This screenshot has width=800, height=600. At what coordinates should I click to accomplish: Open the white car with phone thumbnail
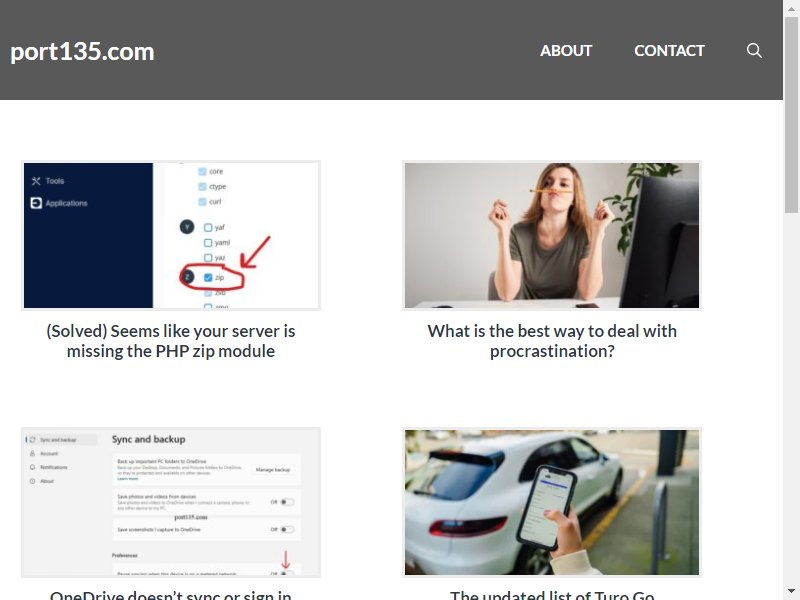coord(552,503)
